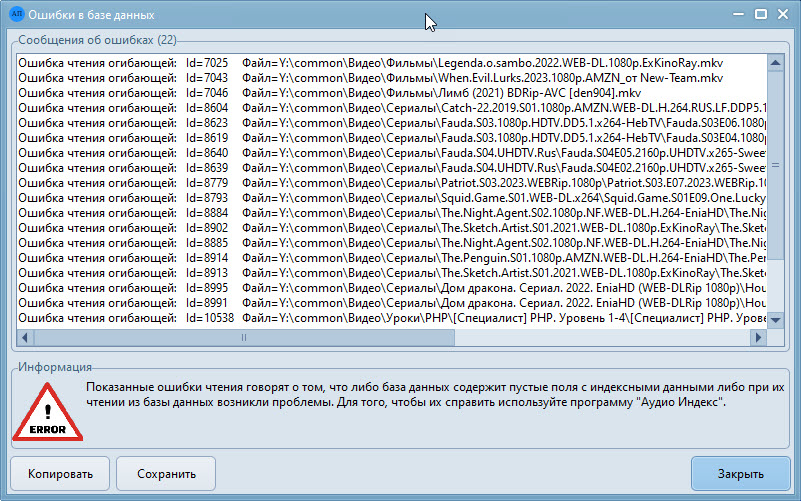801x501 pixels.
Task: Select the error row with Id=8884
Action: (392, 213)
